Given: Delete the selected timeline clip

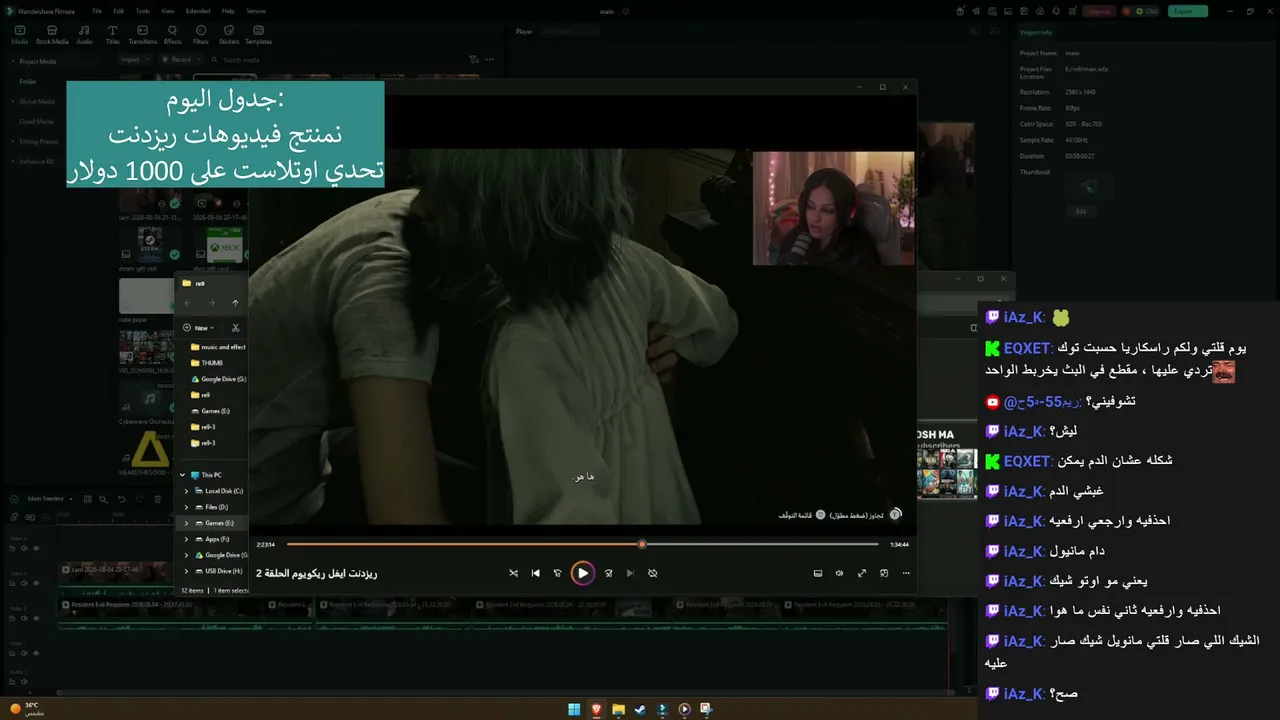Looking at the screenshot, I should point(157,499).
